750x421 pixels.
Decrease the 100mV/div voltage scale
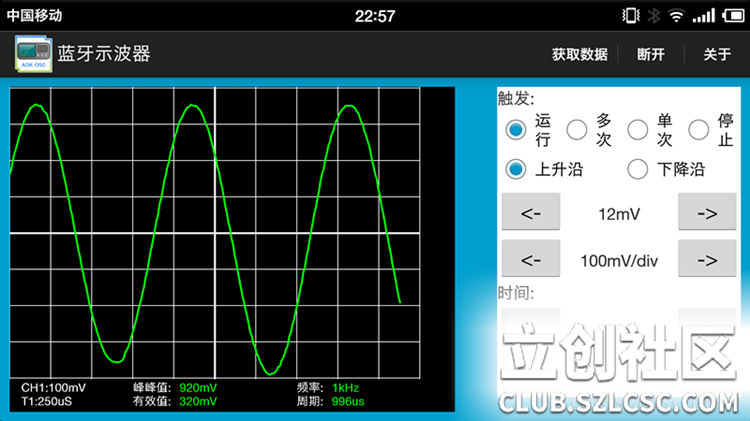coord(531,259)
